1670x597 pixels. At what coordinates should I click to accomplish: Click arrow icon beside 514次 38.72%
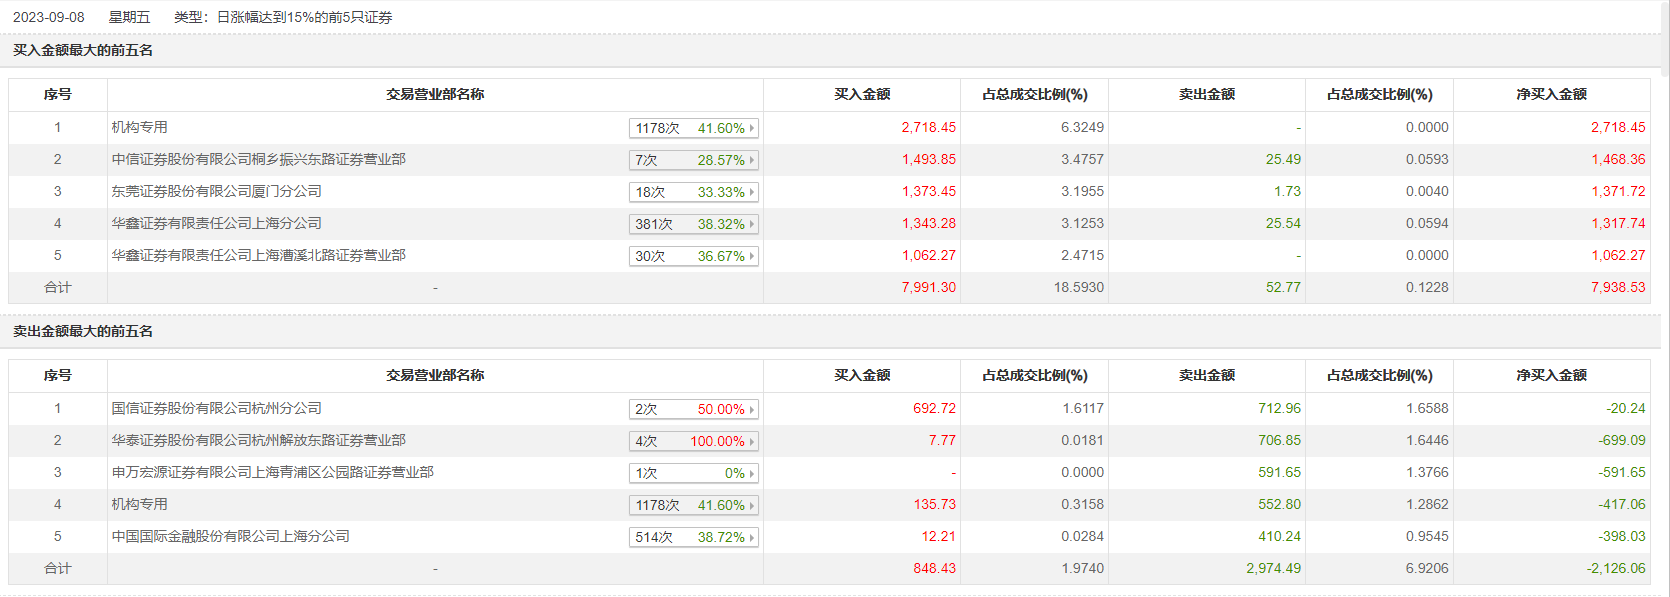(x=752, y=537)
